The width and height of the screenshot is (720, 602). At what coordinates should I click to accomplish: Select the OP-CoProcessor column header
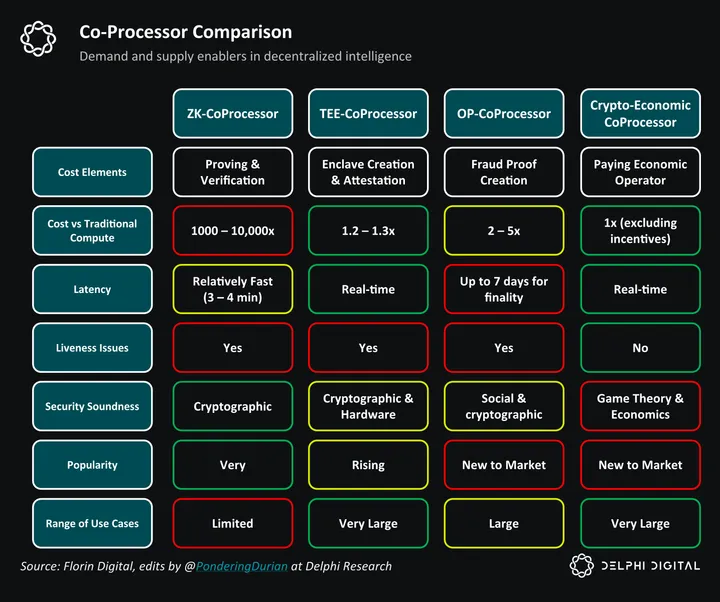point(504,114)
